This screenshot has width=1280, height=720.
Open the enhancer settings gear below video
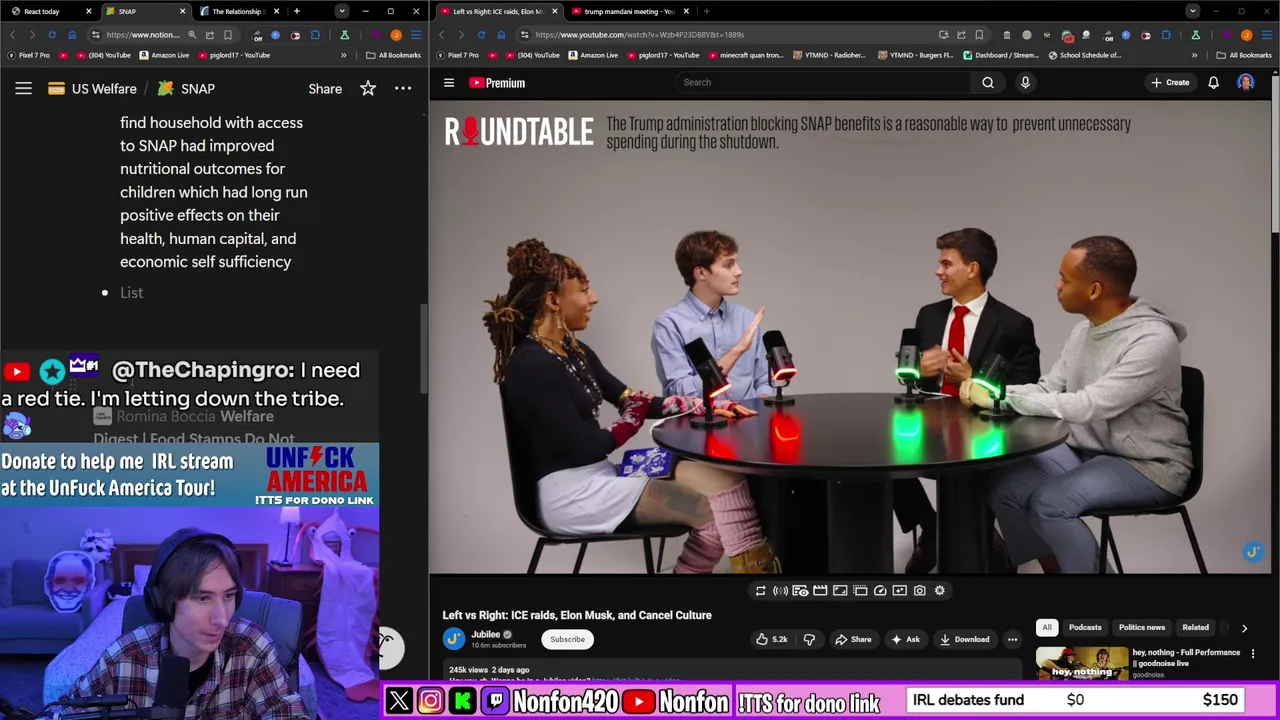click(x=940, y=591)
